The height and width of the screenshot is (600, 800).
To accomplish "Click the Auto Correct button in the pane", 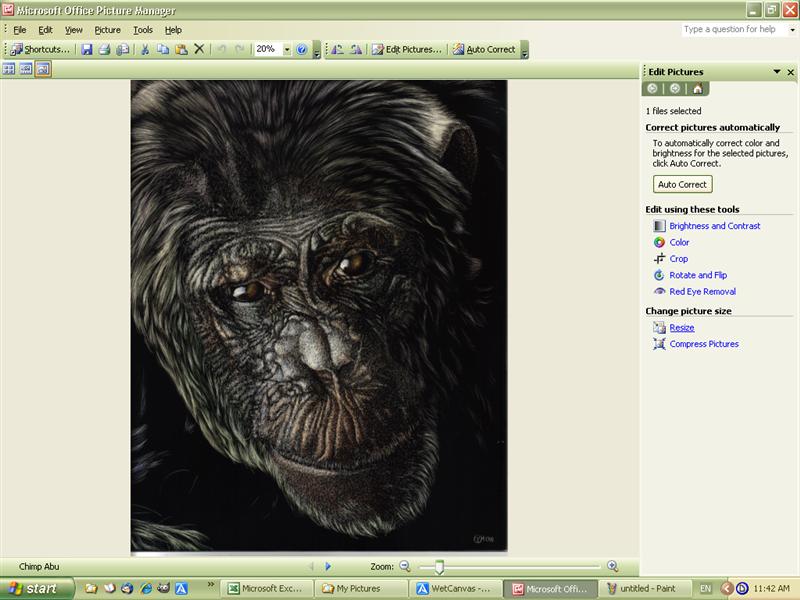I will (683, 184).
